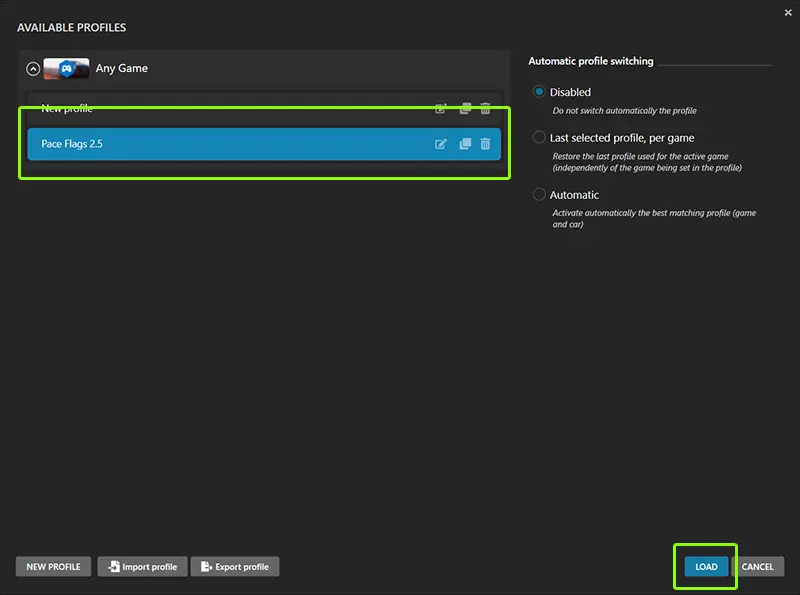The height and width of the screenshot is (595, 800).
Task: Close the Available Profiles window
Action: tap(786, 12)
